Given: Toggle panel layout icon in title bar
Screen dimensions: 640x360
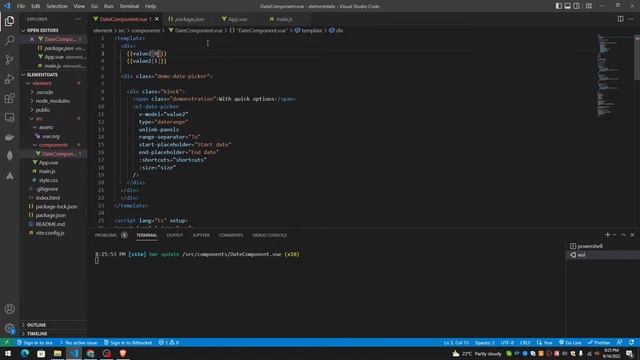Looking at the screenshot, I should tap(567, 6).
